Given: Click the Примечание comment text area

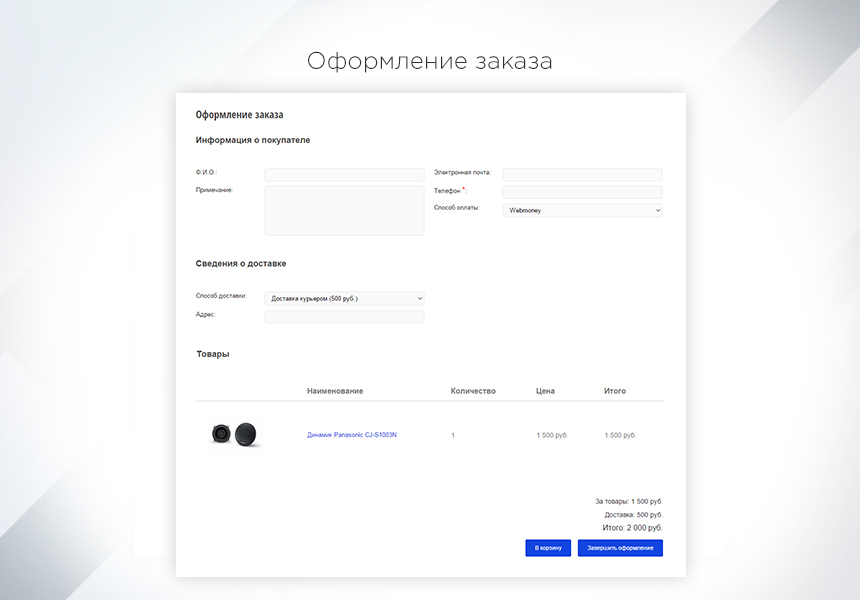Looking at the screenshot, I should [x=344, y=209].
